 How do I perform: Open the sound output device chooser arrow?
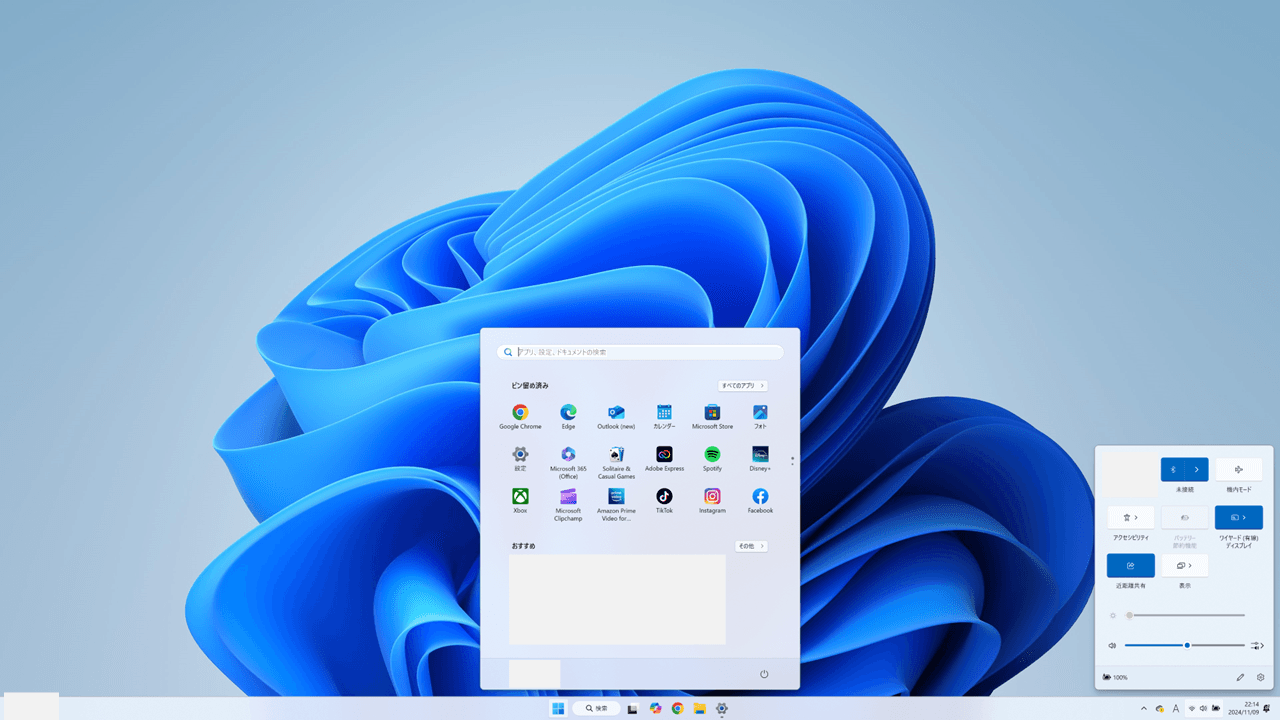1258,646
